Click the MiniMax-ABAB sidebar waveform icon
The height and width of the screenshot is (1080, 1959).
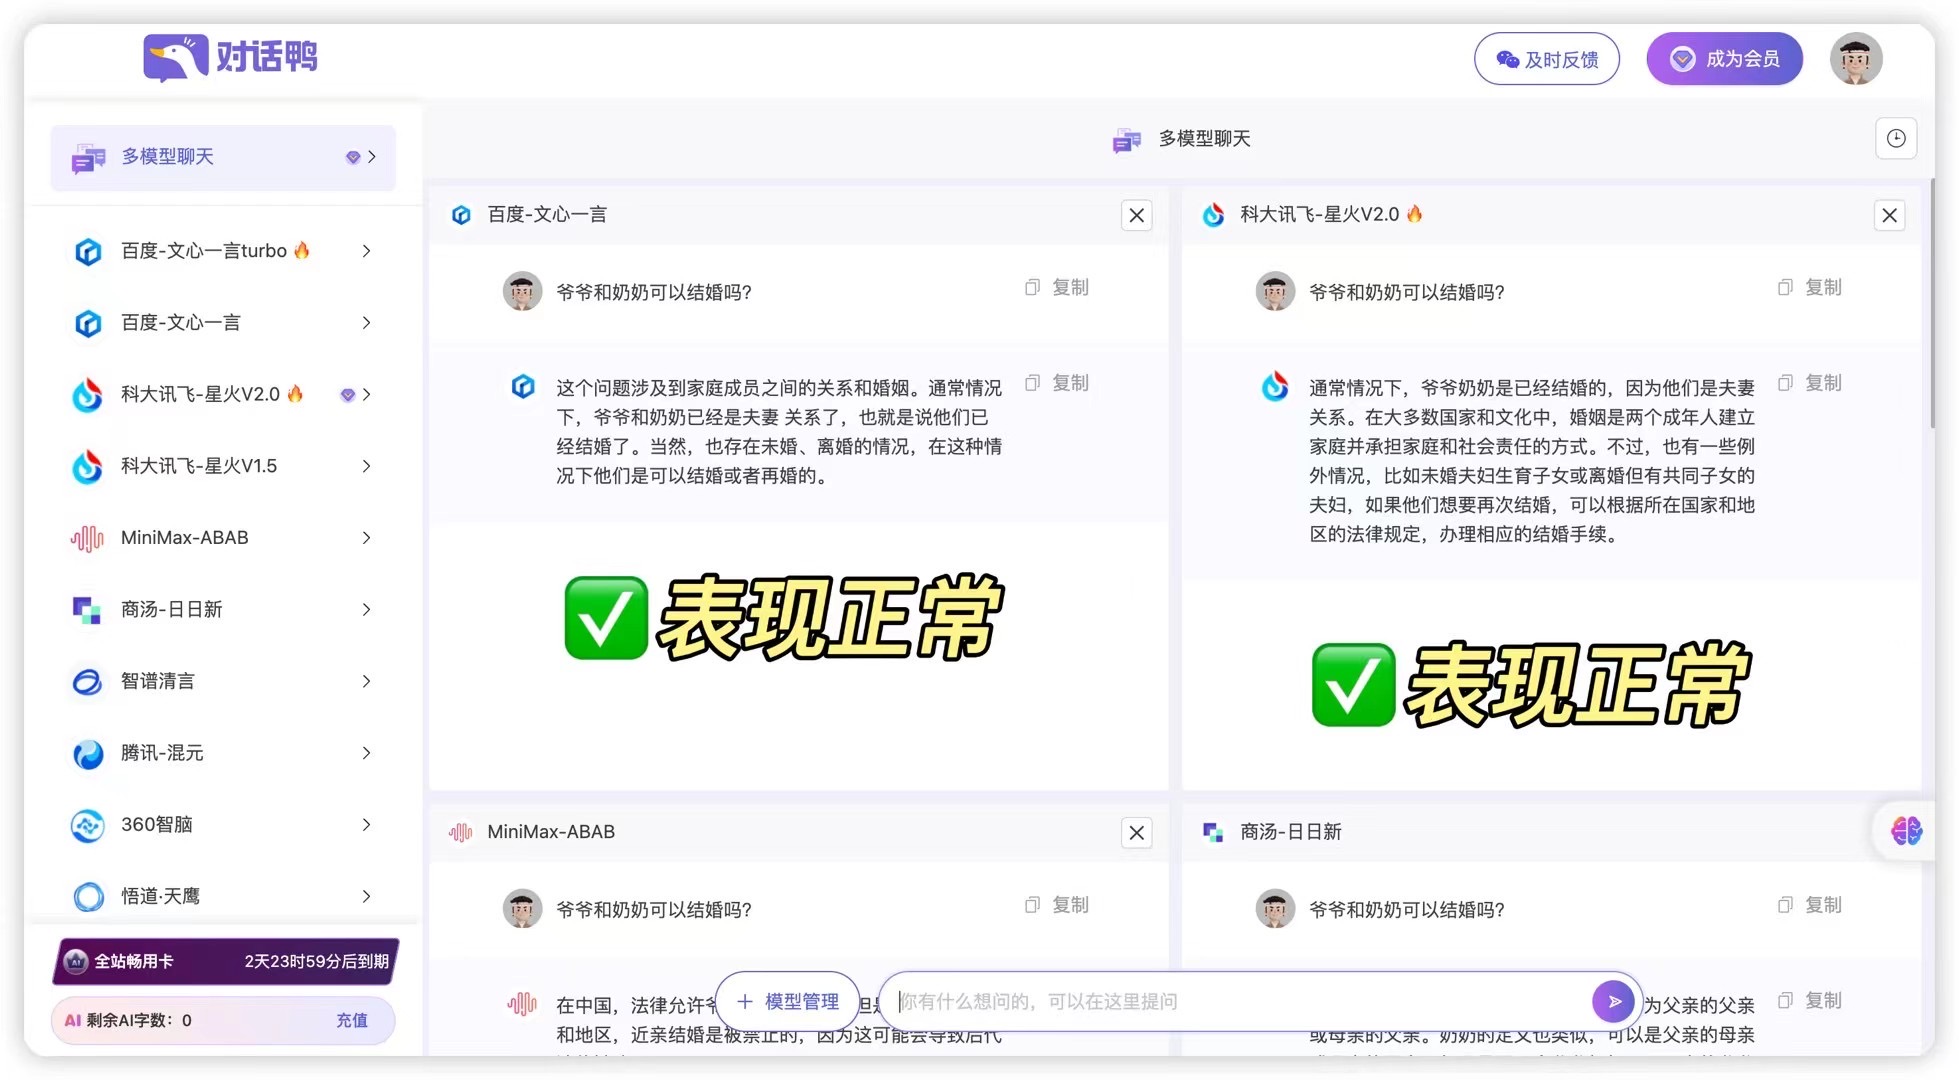(x=88, y=538)
